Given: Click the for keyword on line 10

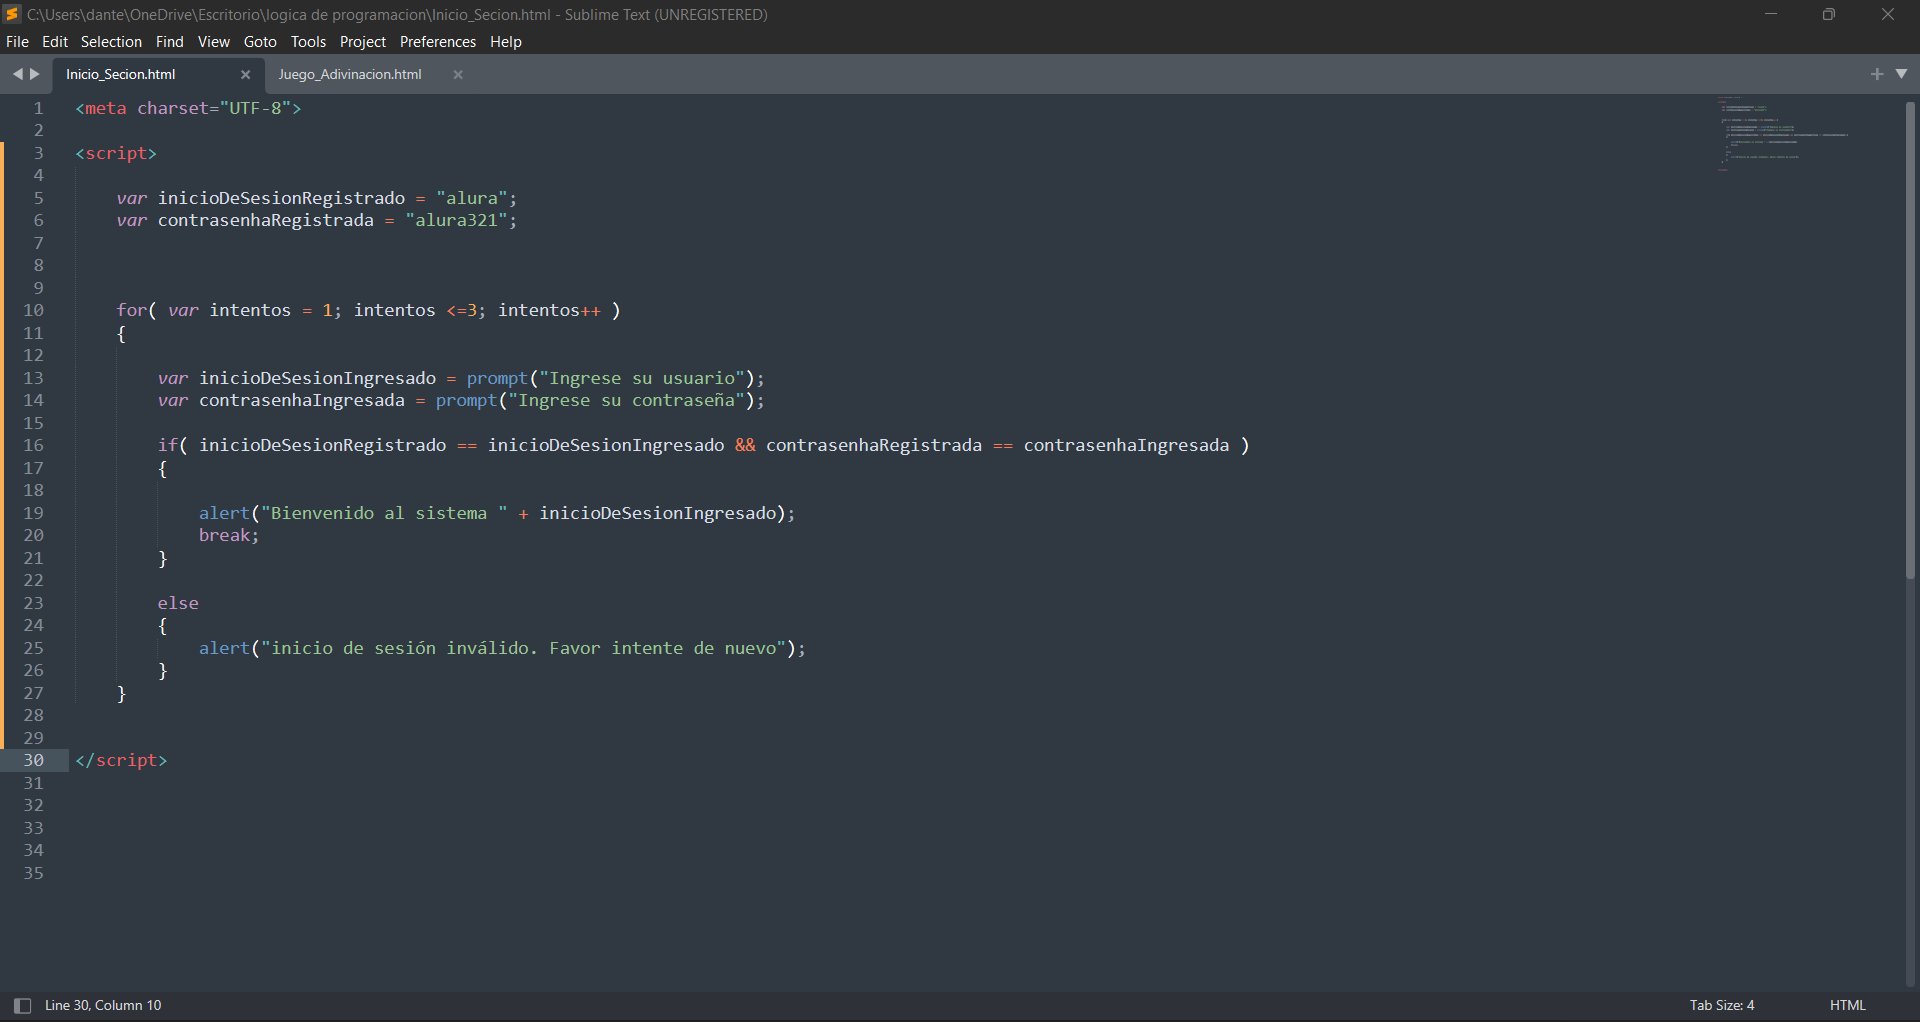Looking at the screenshot, I should click(x=131, y=311).
